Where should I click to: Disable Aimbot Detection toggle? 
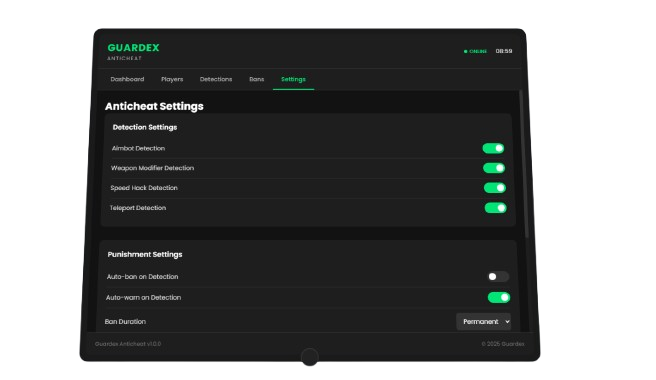493,148
